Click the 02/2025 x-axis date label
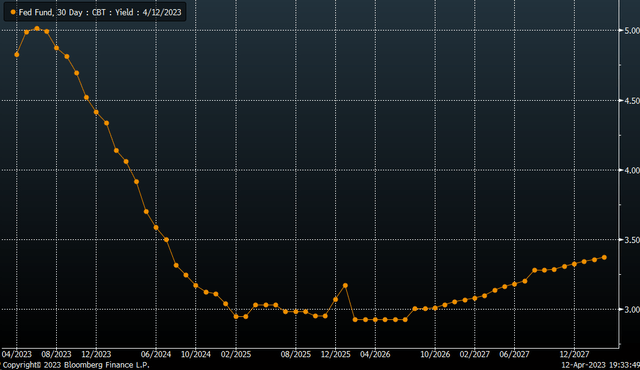 (x=236, y=354)
